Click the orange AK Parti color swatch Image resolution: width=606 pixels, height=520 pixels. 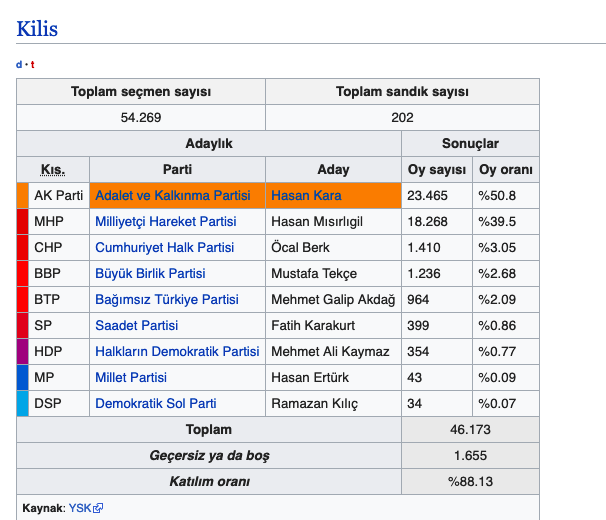[22, 195]
